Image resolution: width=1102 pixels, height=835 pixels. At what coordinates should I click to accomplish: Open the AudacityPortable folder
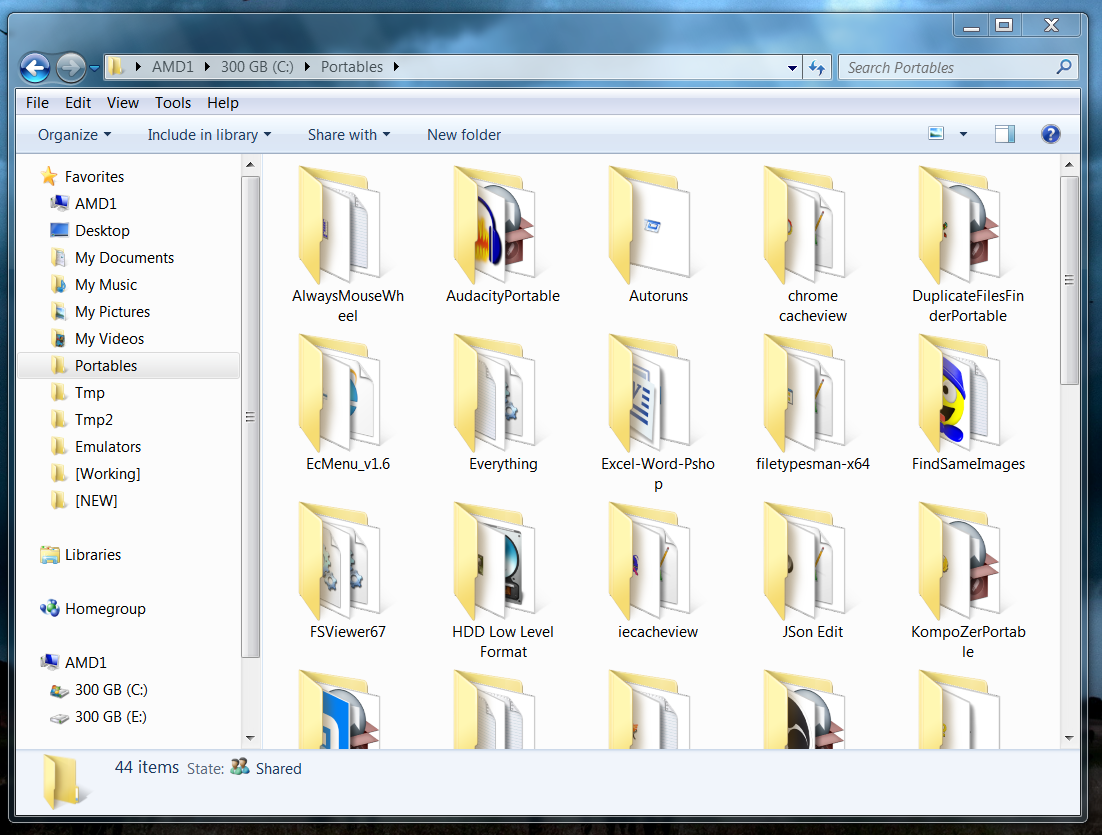click(x=502, y=228)
